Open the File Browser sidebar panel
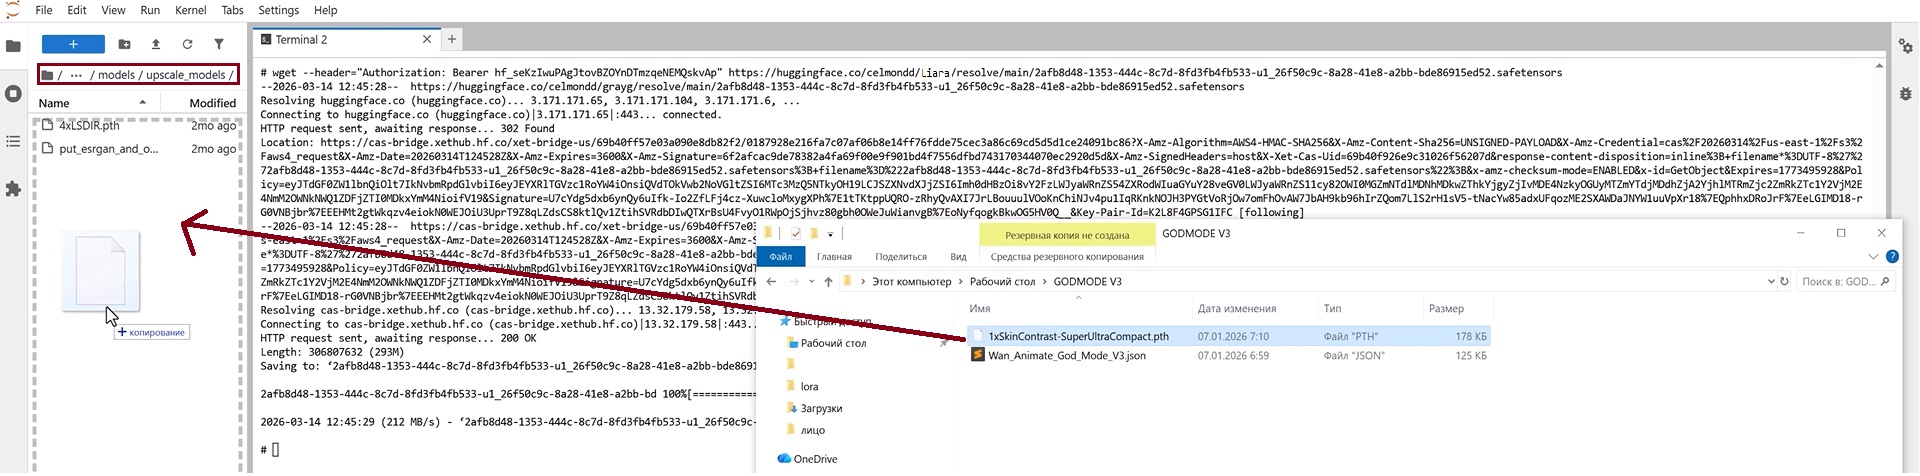The width and height of the screenshot is (1920, 476). click(x=13, y=46)
